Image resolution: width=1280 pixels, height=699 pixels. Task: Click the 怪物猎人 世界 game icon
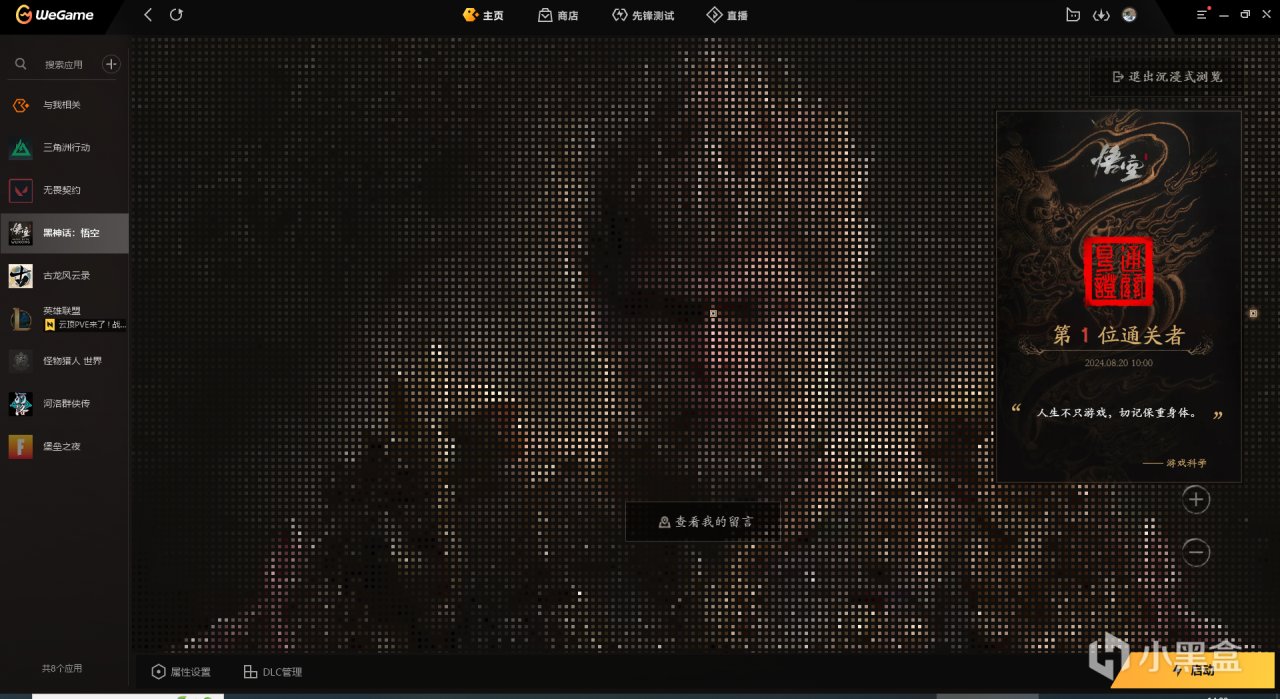21,361
